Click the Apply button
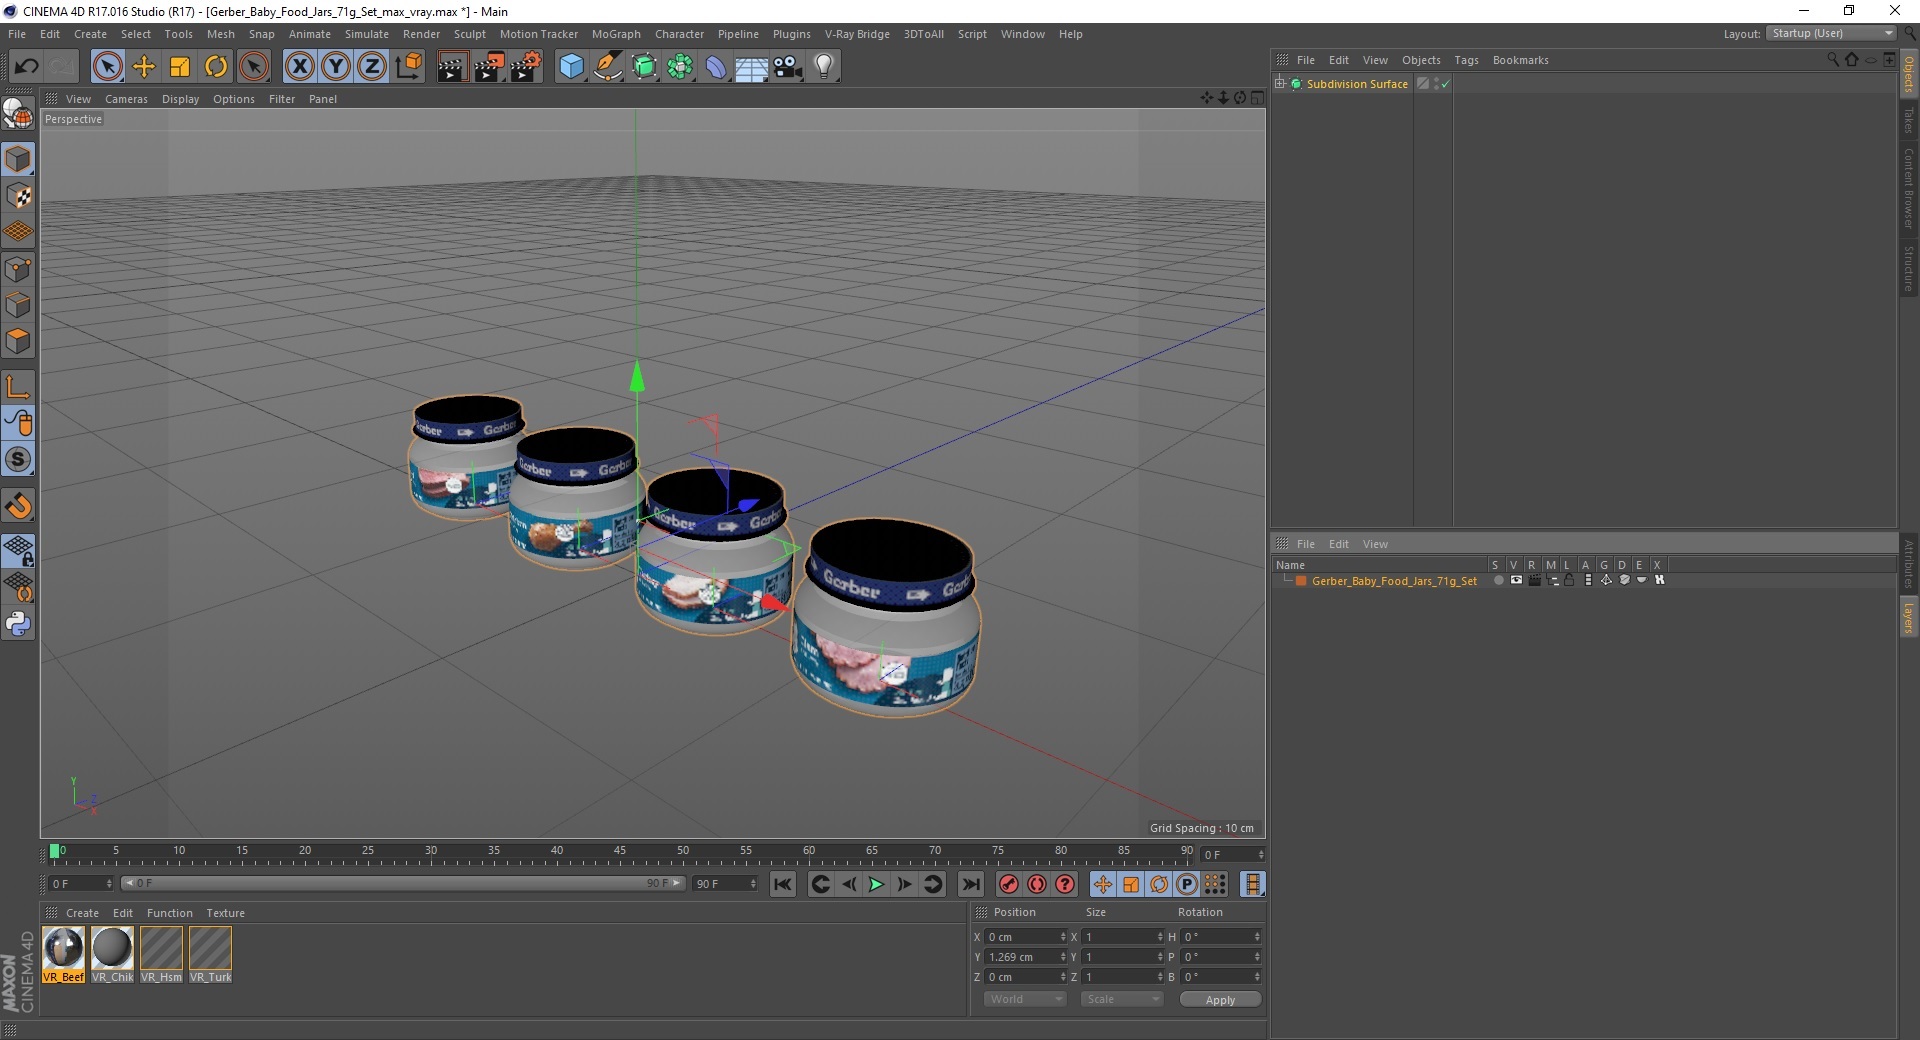Viewport: 1920px width, 1040px height. pyautogui.click(x=1220, y=1000)
